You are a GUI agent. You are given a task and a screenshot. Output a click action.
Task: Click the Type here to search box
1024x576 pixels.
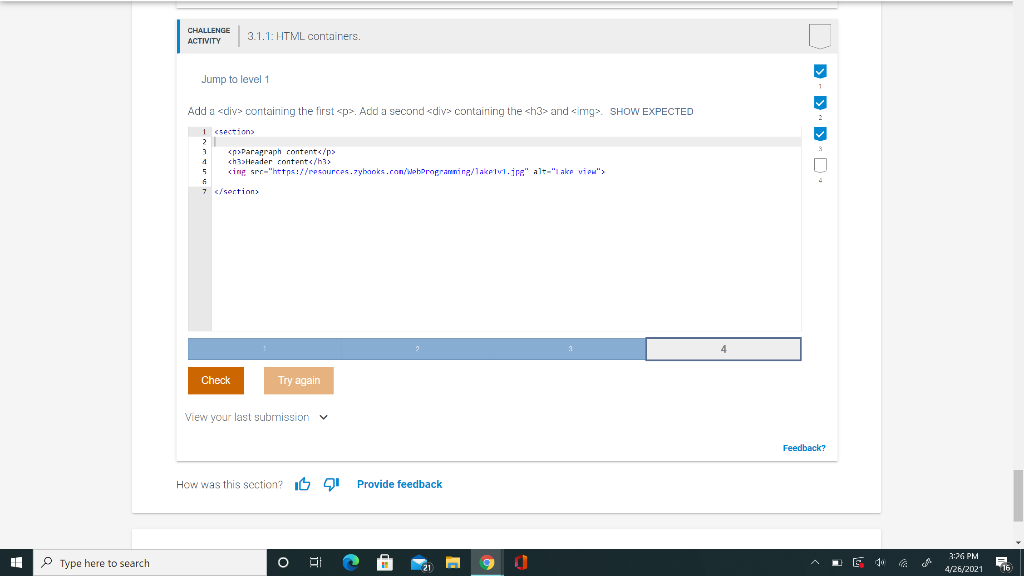coord(130,562)
